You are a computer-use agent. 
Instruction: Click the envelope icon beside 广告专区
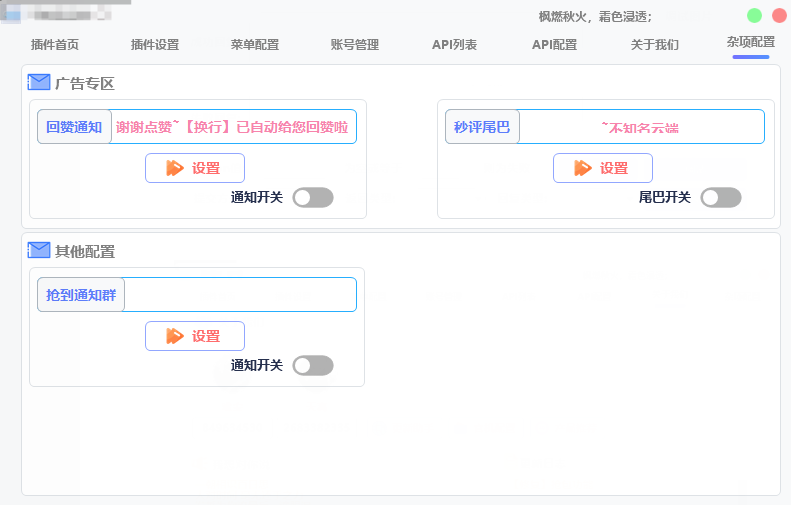click(39, 82)
